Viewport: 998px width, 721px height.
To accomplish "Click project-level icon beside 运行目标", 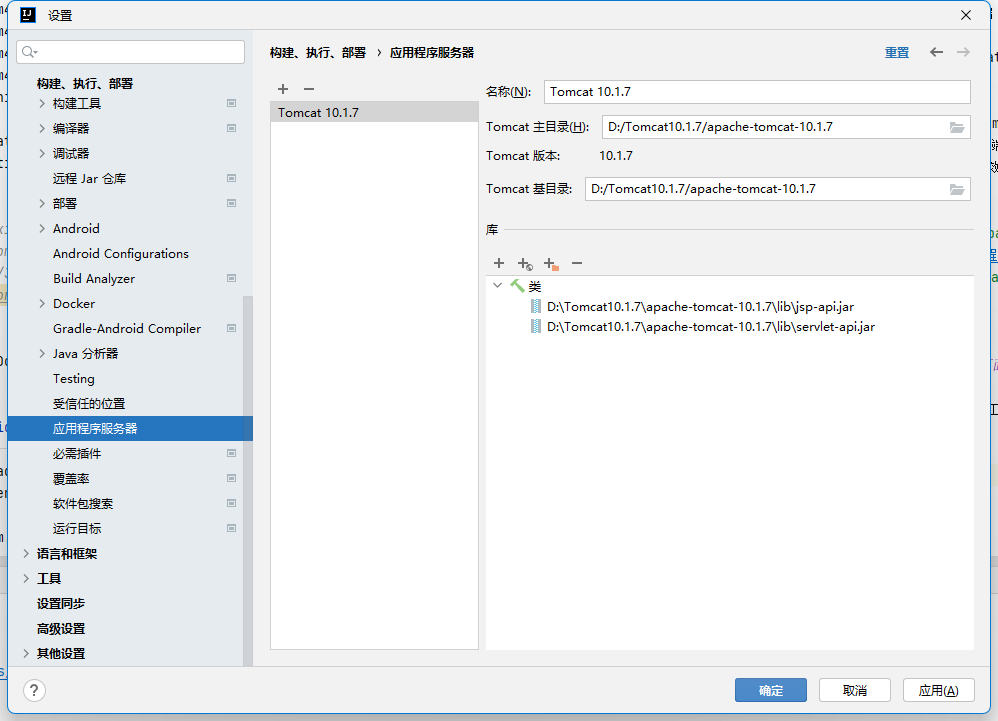I will [x=232, y=528].
